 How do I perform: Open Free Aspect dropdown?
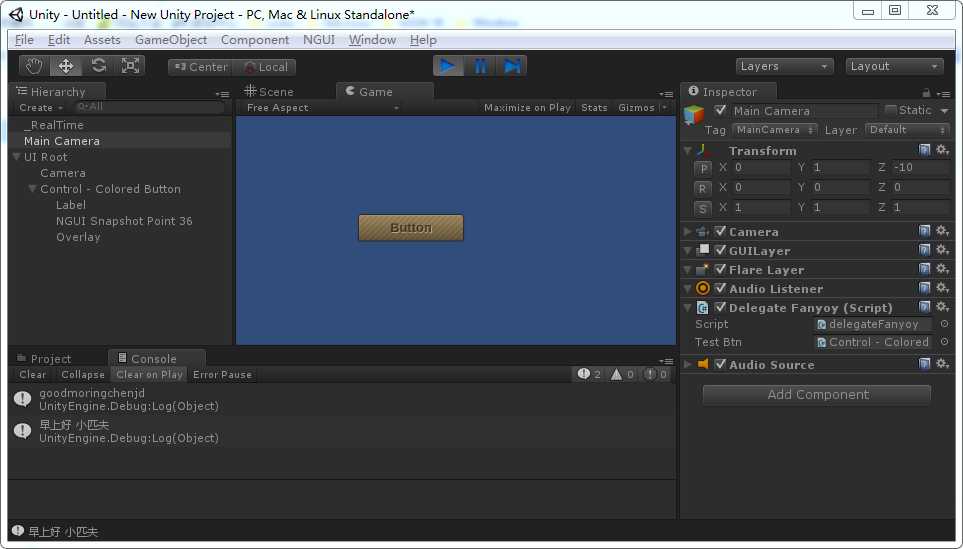pos(322,107)
